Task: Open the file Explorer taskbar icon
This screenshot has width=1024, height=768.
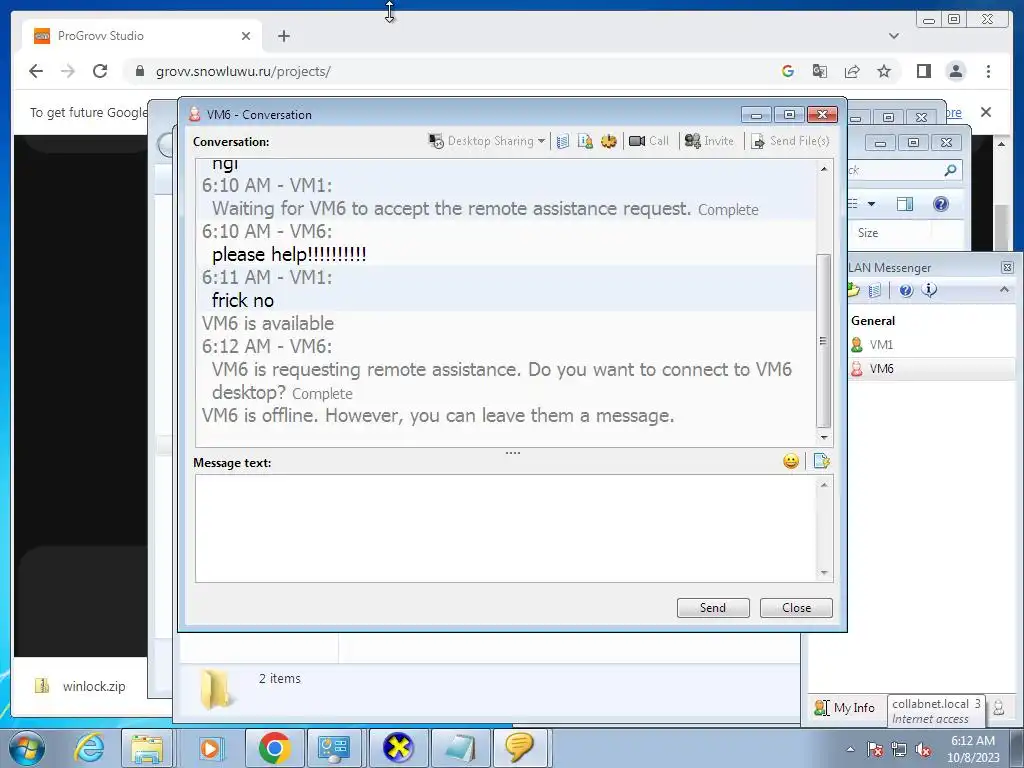Action: coord(147,748)
